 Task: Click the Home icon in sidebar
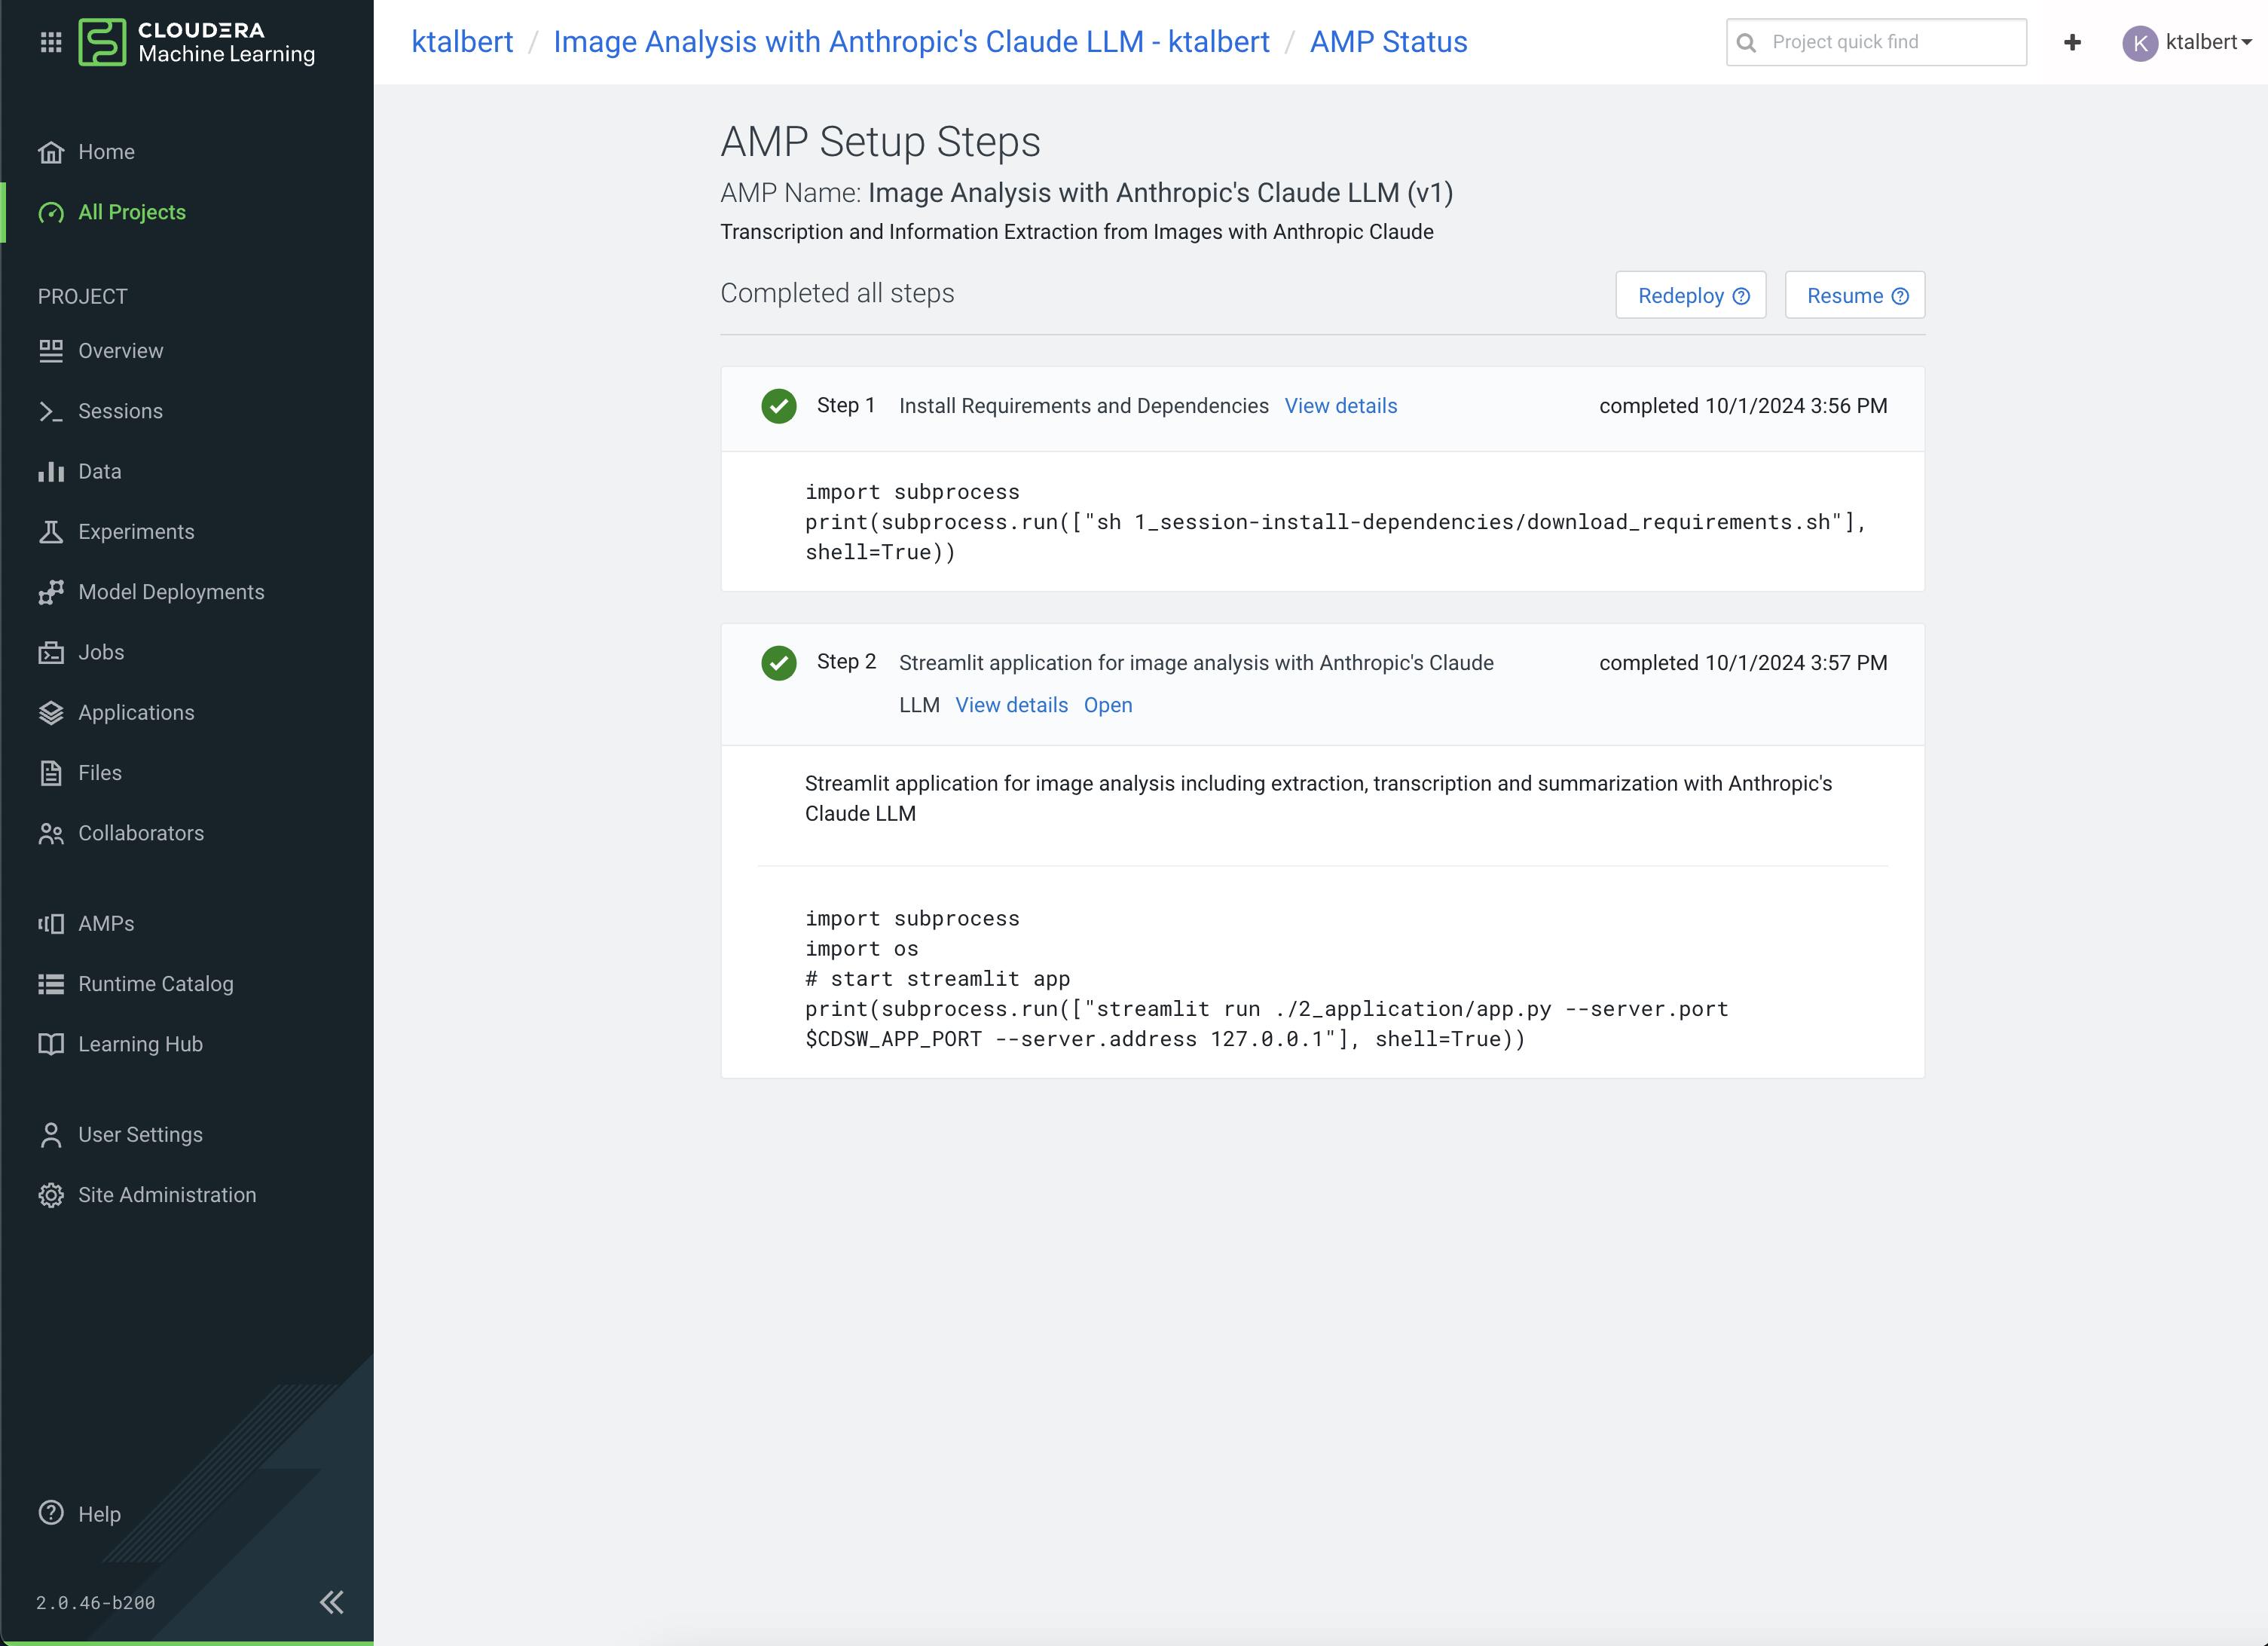[x=51, y=151]
